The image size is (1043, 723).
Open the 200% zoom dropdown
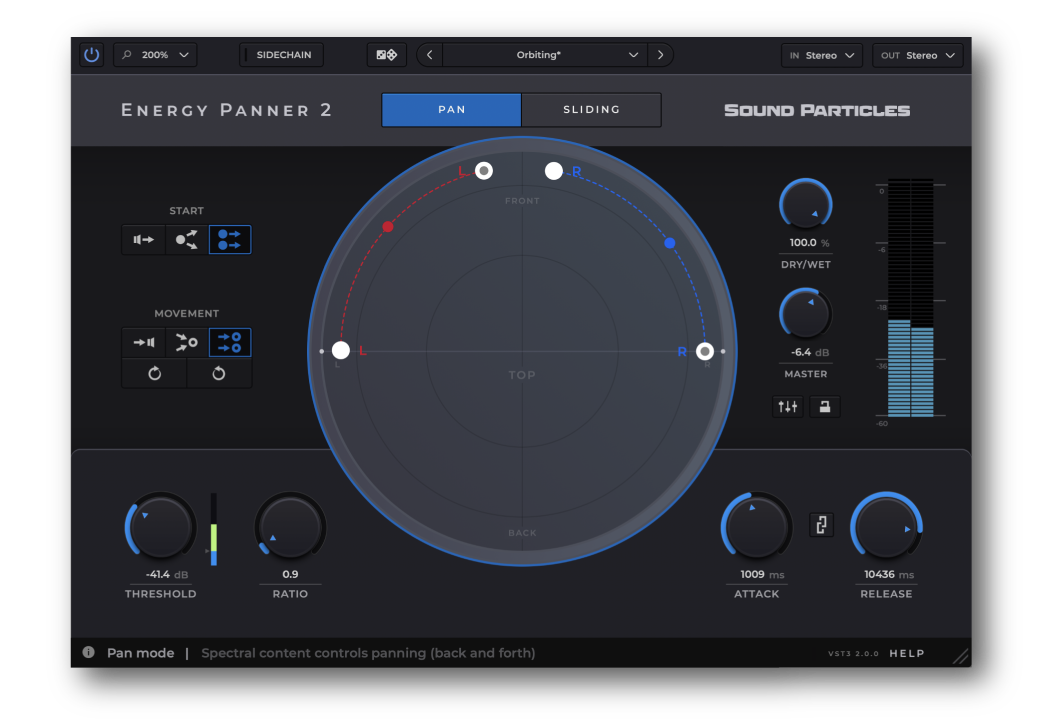tap(156, 55)
